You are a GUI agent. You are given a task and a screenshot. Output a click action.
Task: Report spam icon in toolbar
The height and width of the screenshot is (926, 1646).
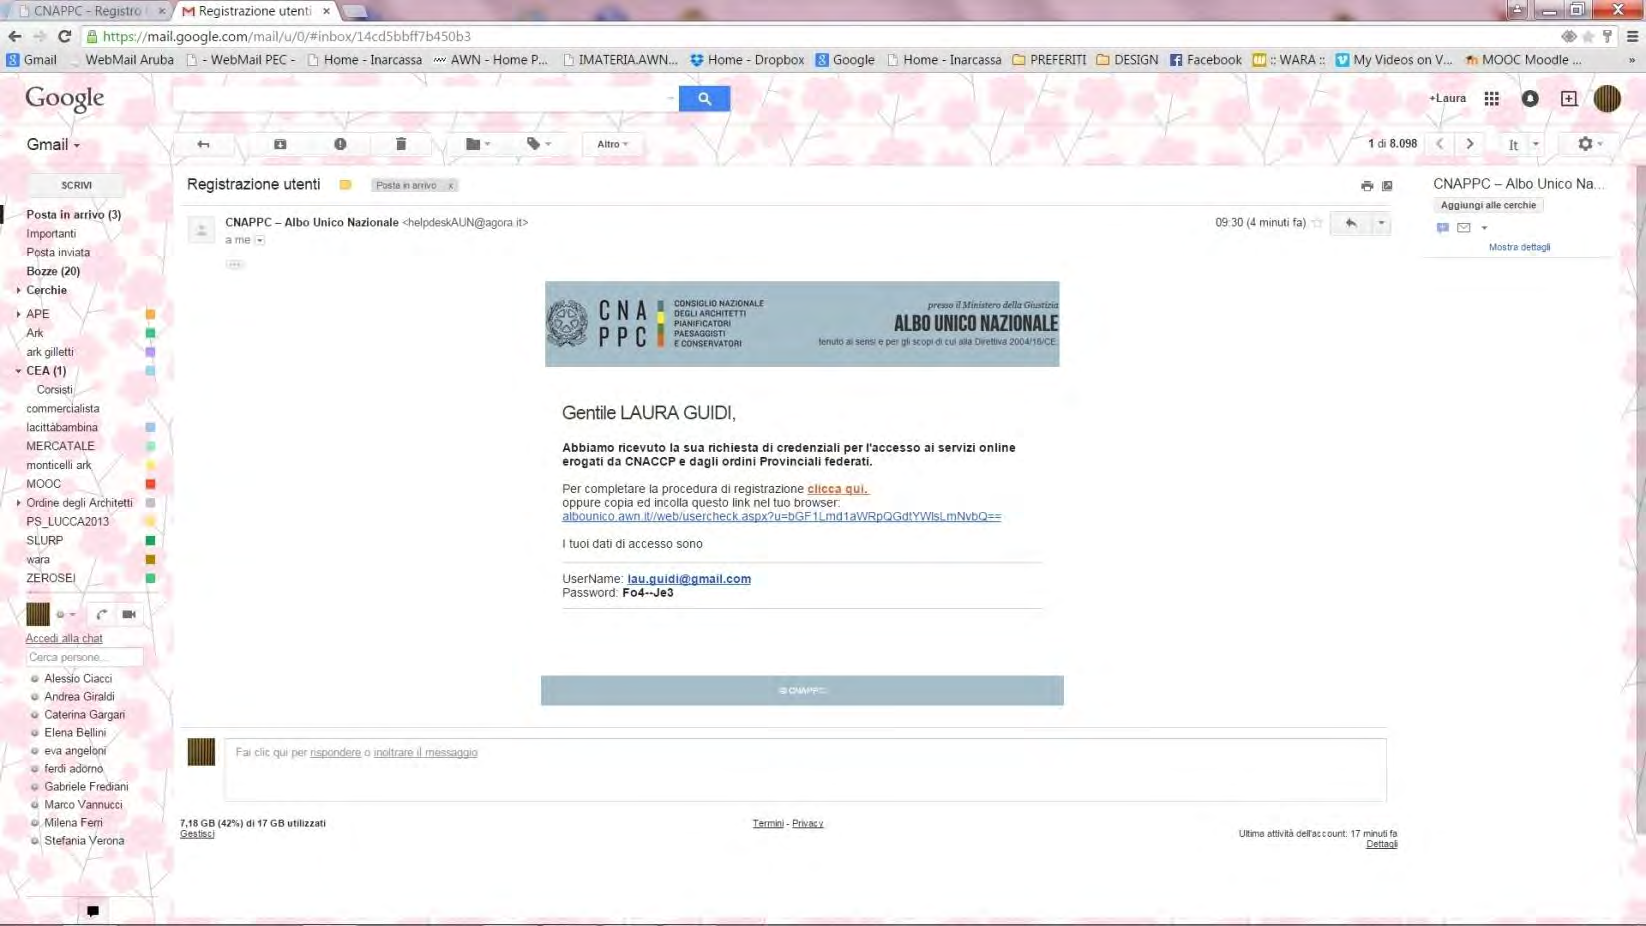click(x=340, y=144)
